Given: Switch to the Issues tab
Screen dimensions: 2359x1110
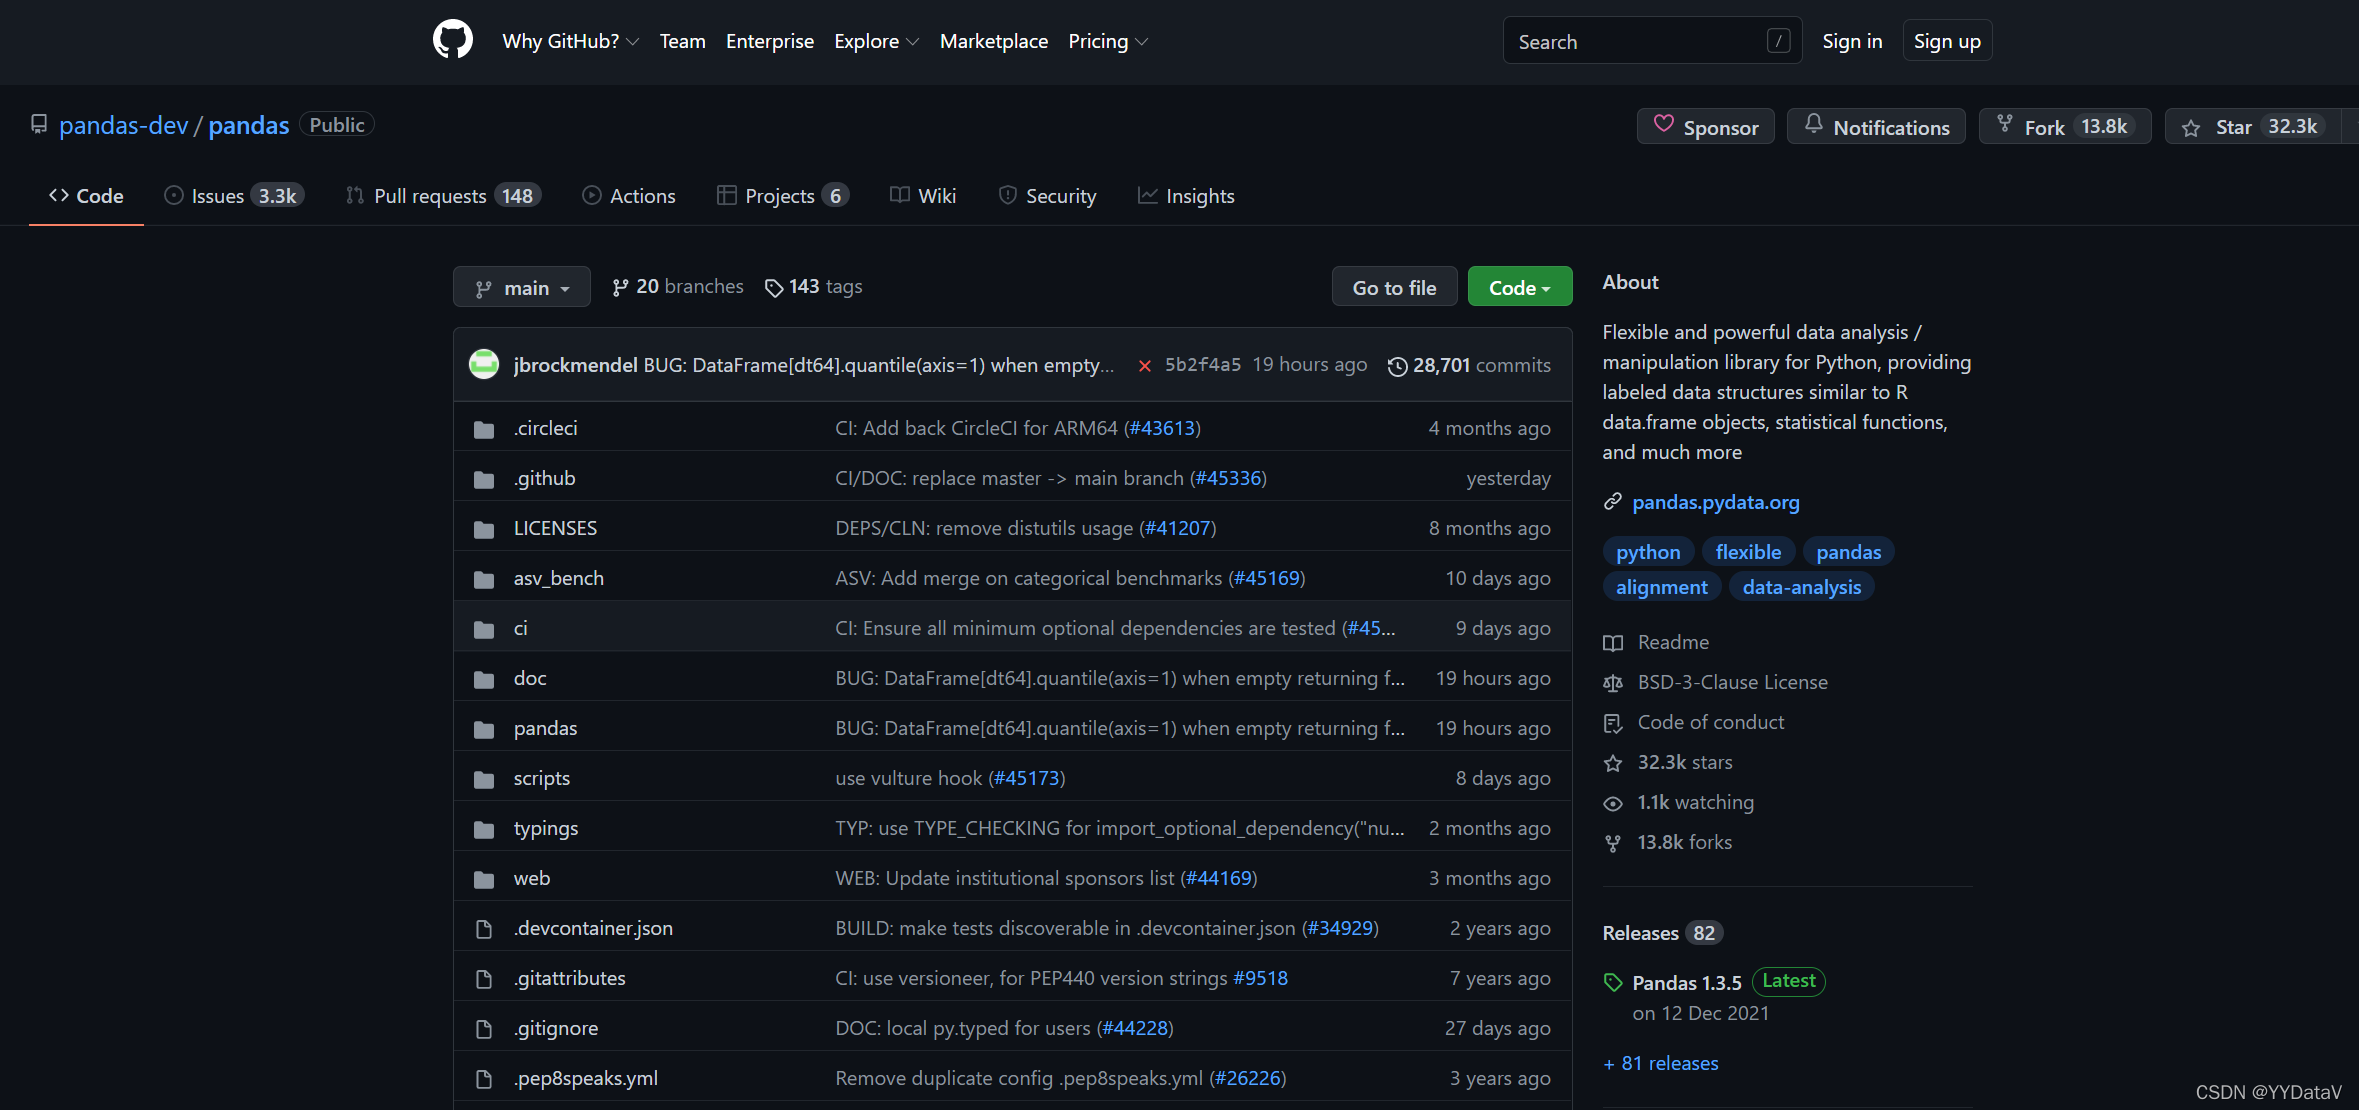Looking at the screenshot, I should 234,196.
